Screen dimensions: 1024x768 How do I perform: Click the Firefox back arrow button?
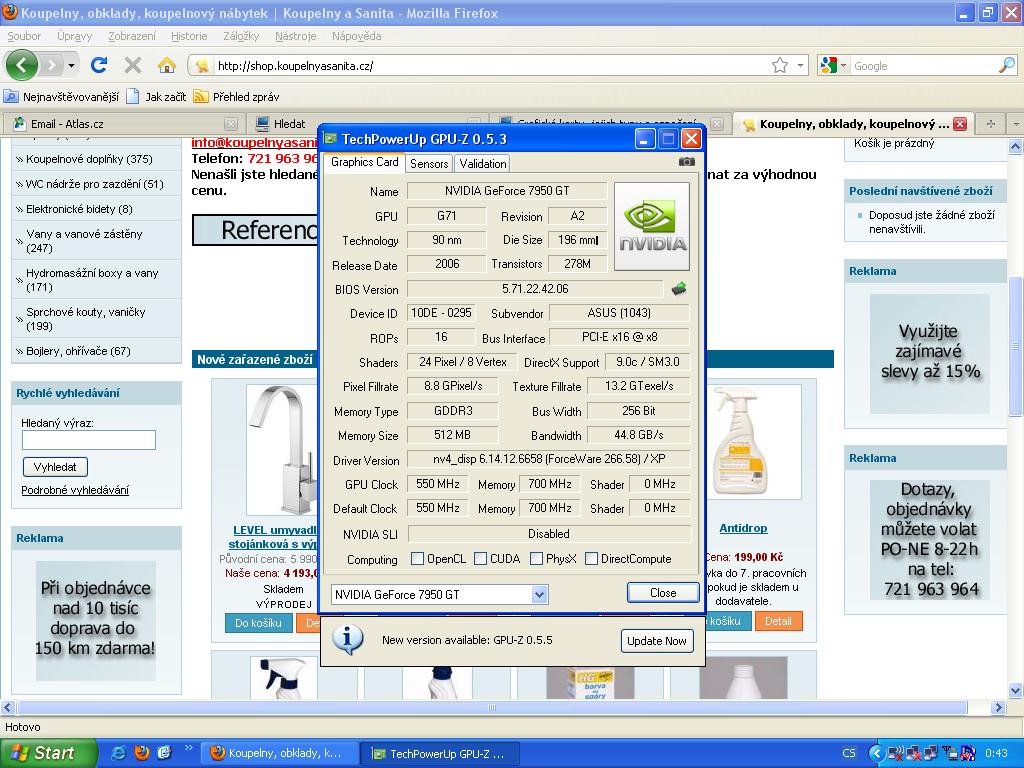21,65
